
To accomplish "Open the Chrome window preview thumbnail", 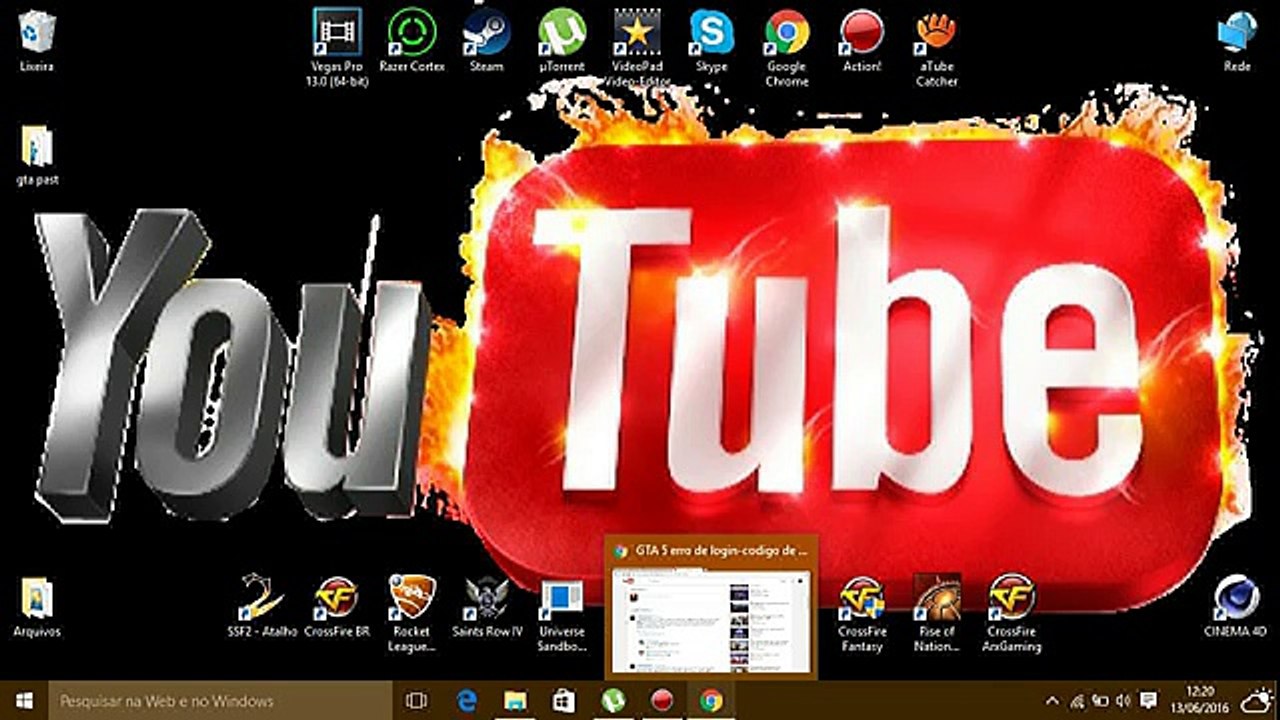I will point(711,622).
